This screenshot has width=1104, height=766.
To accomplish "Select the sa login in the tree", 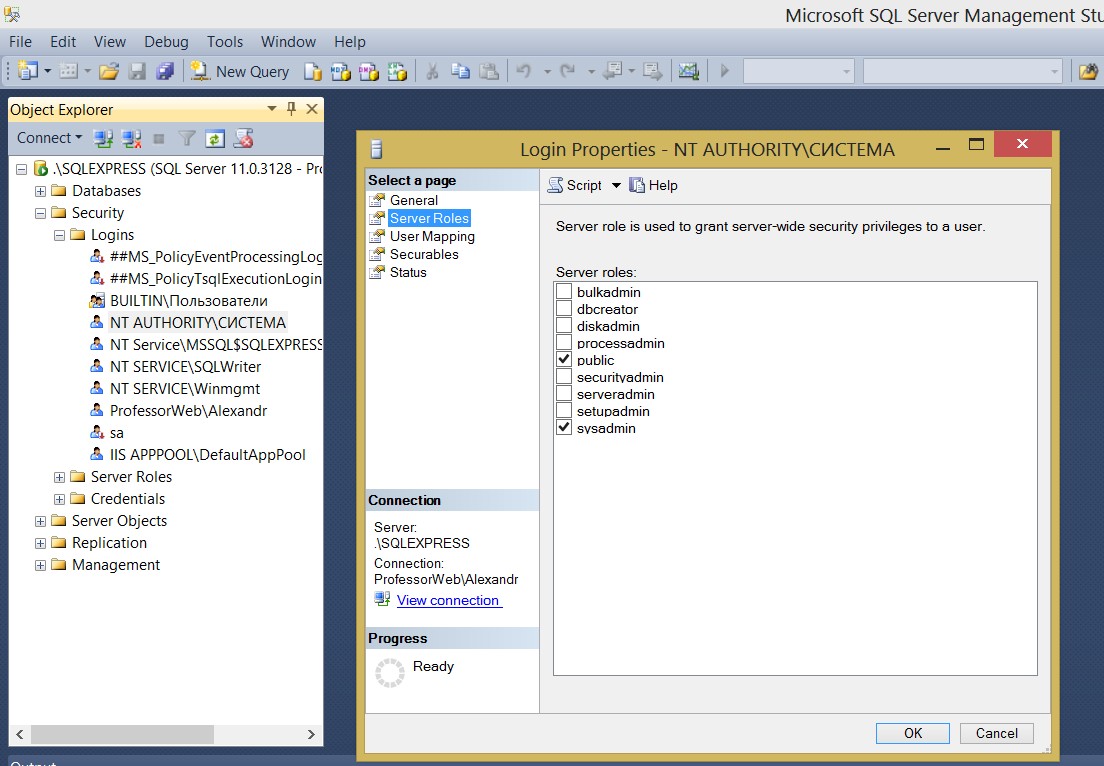I will 117,433.
